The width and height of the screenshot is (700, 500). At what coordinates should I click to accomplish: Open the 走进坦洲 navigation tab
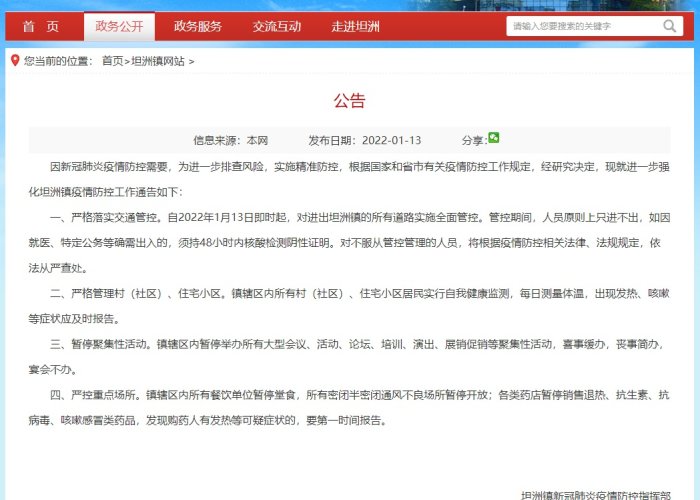(355, 27)
